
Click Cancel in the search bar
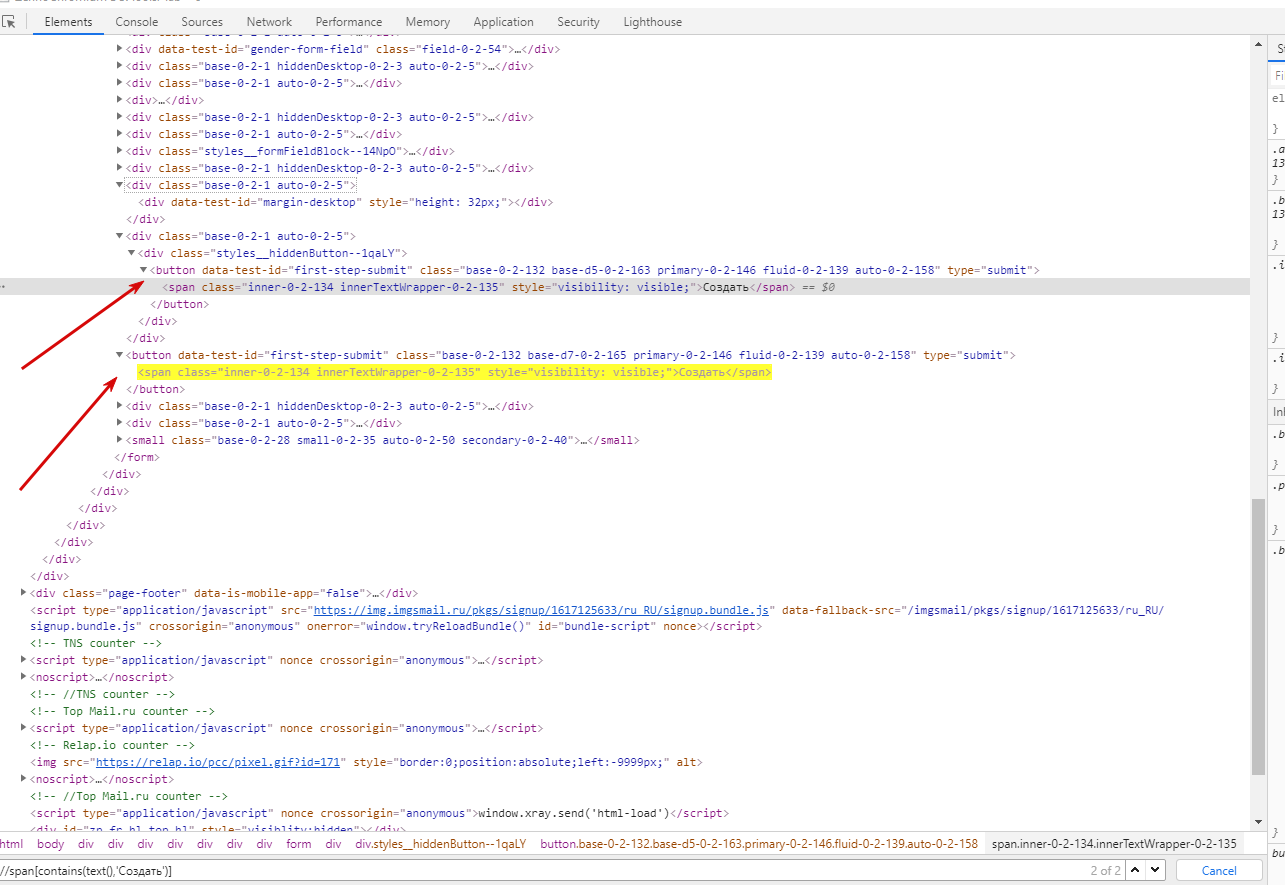(x=1218, y=870)
